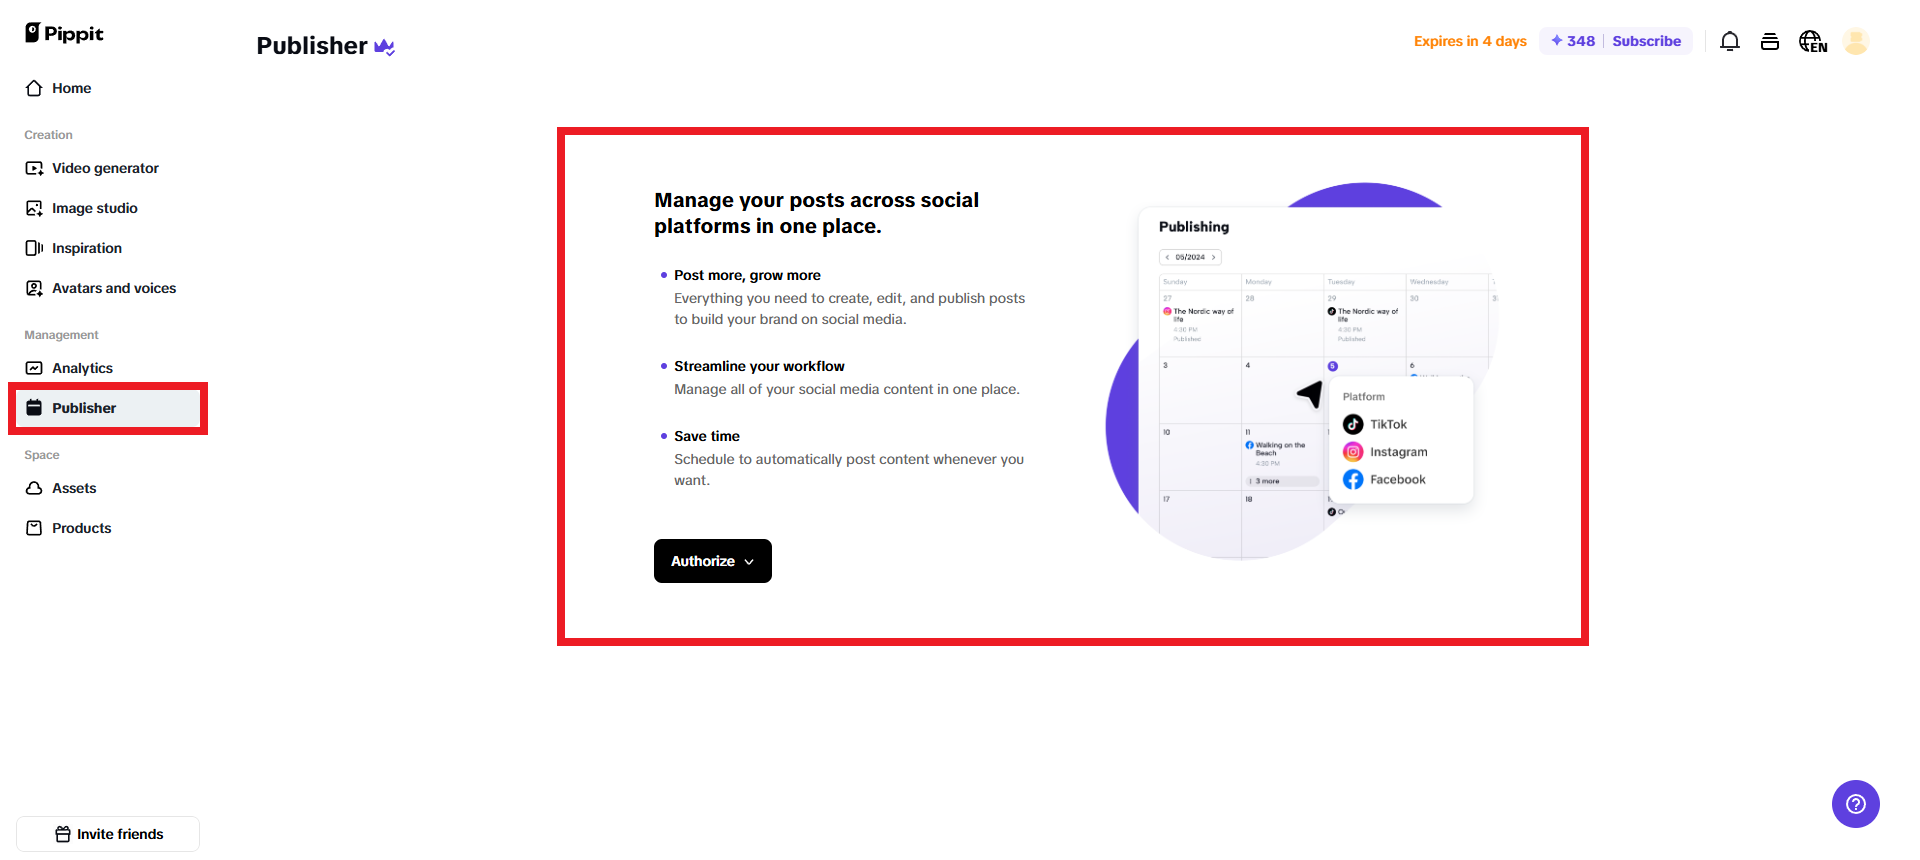Change language via the EN globe icon

[x=1813, y=41]
